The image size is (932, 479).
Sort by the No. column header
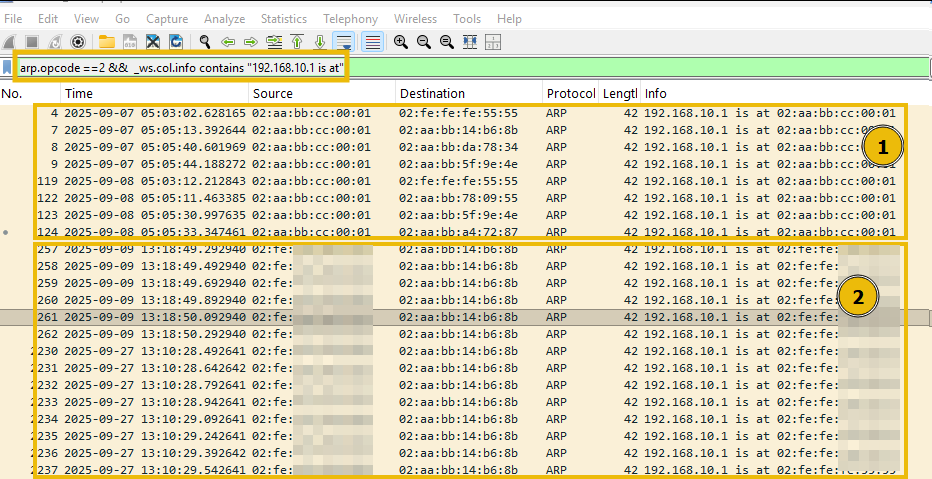30,93
